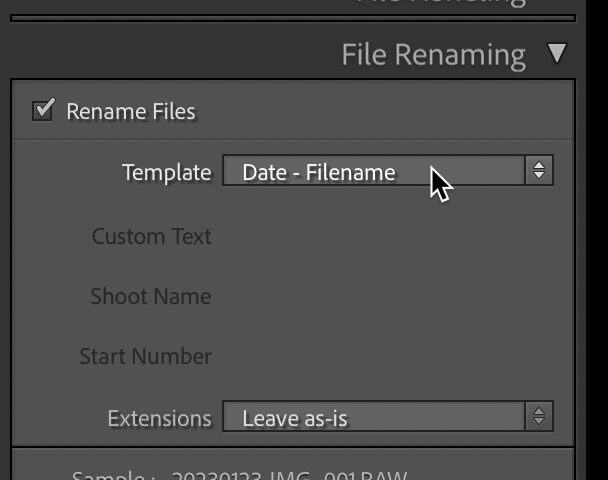608x480 pixels.
Task: Click the sample filename preview text
Action: [x=289, y=474]
